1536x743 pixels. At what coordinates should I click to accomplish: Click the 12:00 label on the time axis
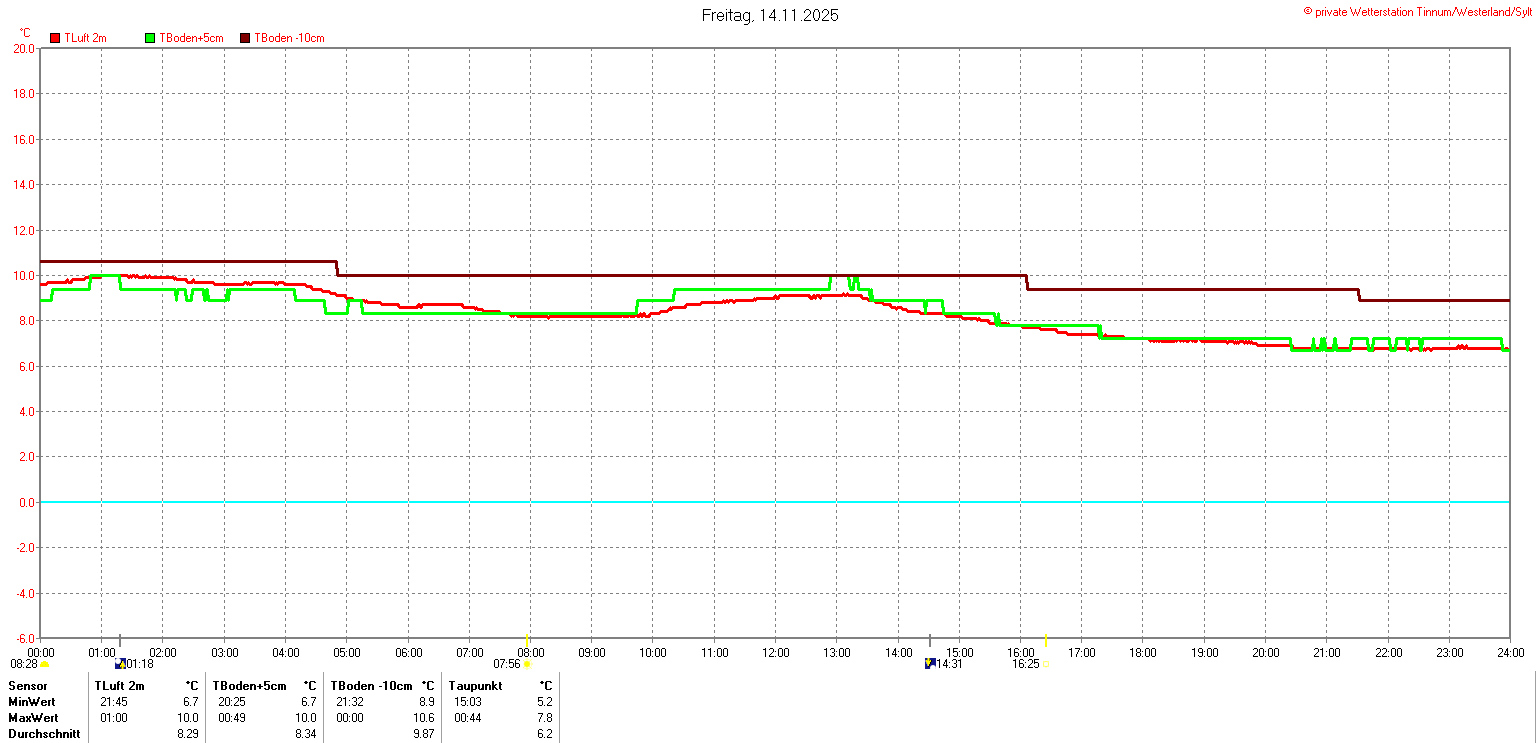tap(775, 653)
